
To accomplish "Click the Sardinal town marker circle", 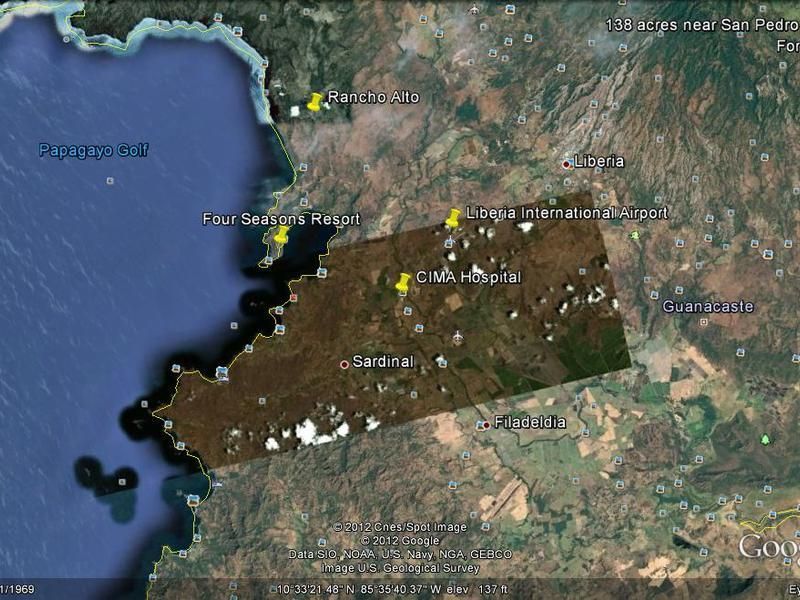I will pos(345,364).
